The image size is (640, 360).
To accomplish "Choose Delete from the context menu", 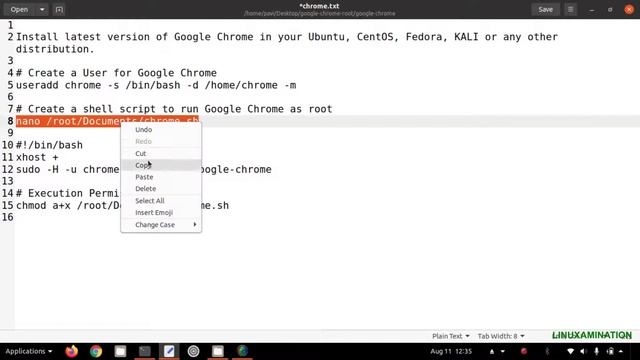I will pyautogui.click(x=161, y=189).
